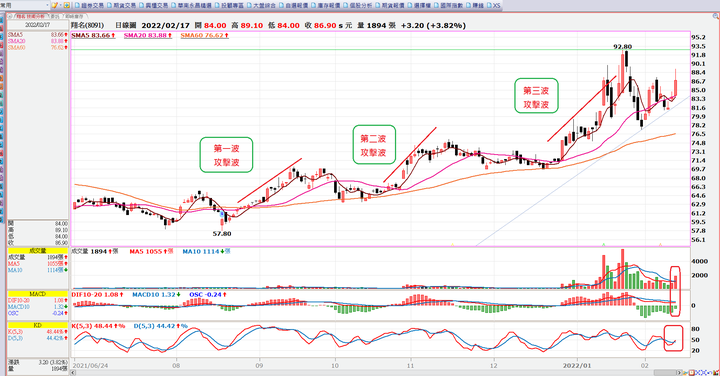The image size is (720, 376).
Task: Click the 2021/06/24 start date on the time axis
Action: tap(90, 365)
